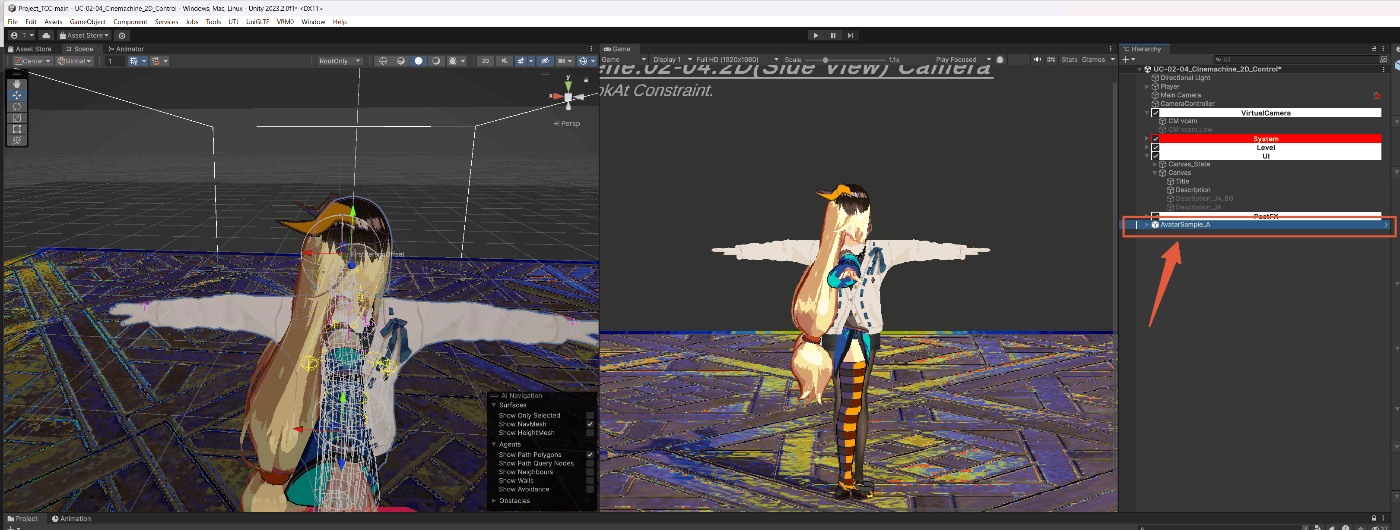Expand AvatarSample_A in Hierarchy
Viewport: 1400px width, 530px height.
1147,225
